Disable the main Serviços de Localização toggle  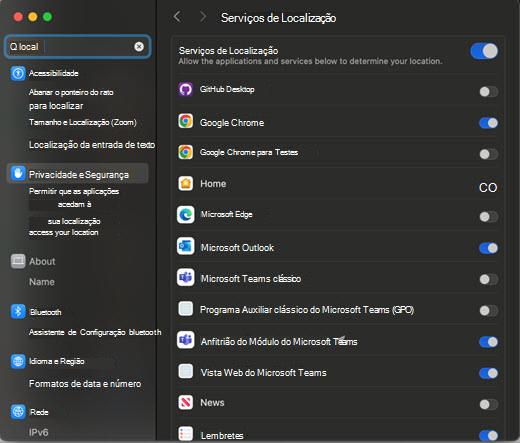(x=484, y=51)
